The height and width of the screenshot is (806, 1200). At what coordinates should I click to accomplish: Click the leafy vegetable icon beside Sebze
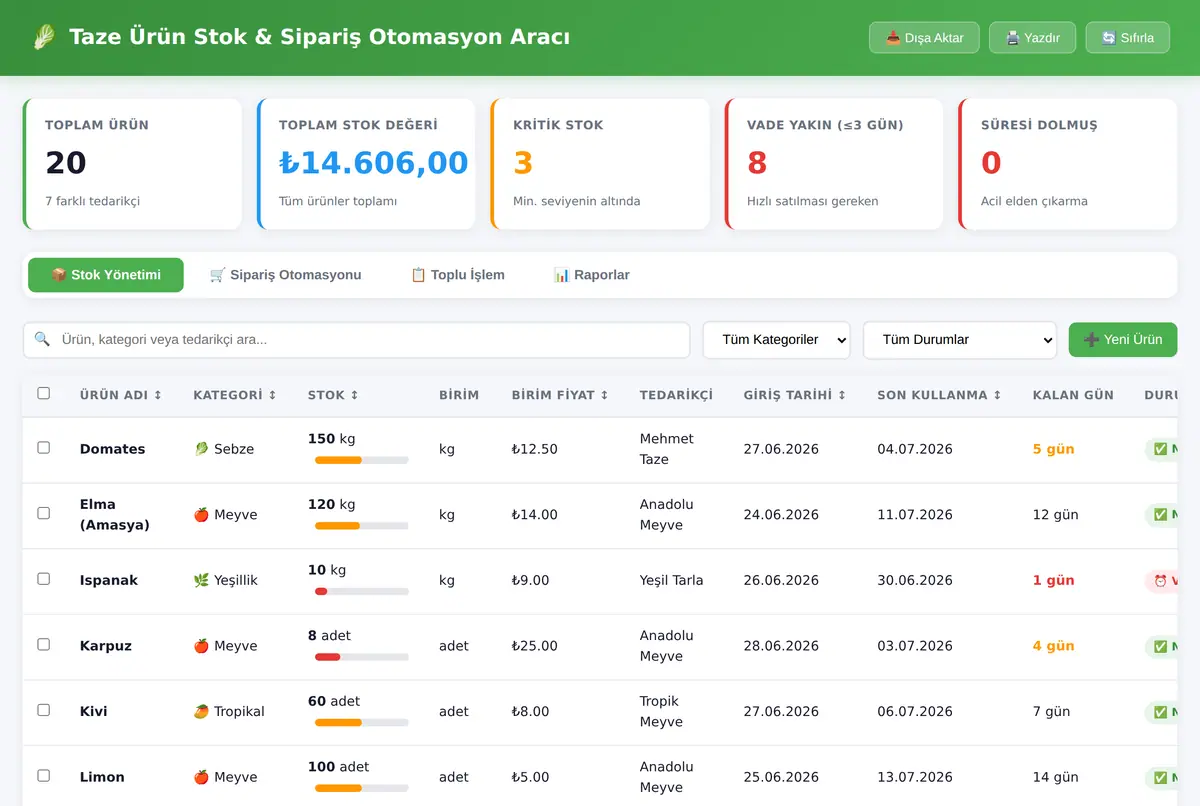click(x=201, y=449)
